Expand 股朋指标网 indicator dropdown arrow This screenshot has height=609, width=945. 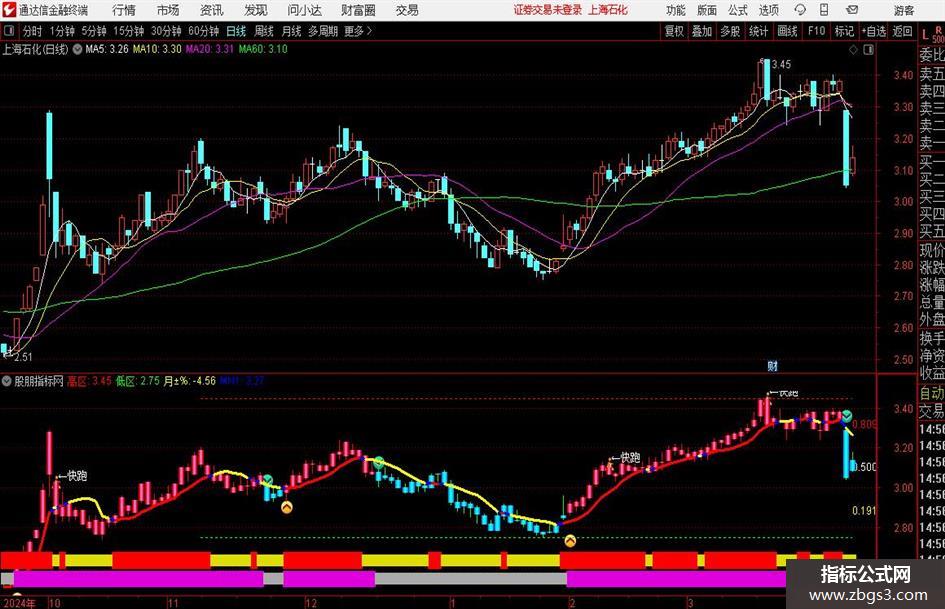[x=7, y=381]
